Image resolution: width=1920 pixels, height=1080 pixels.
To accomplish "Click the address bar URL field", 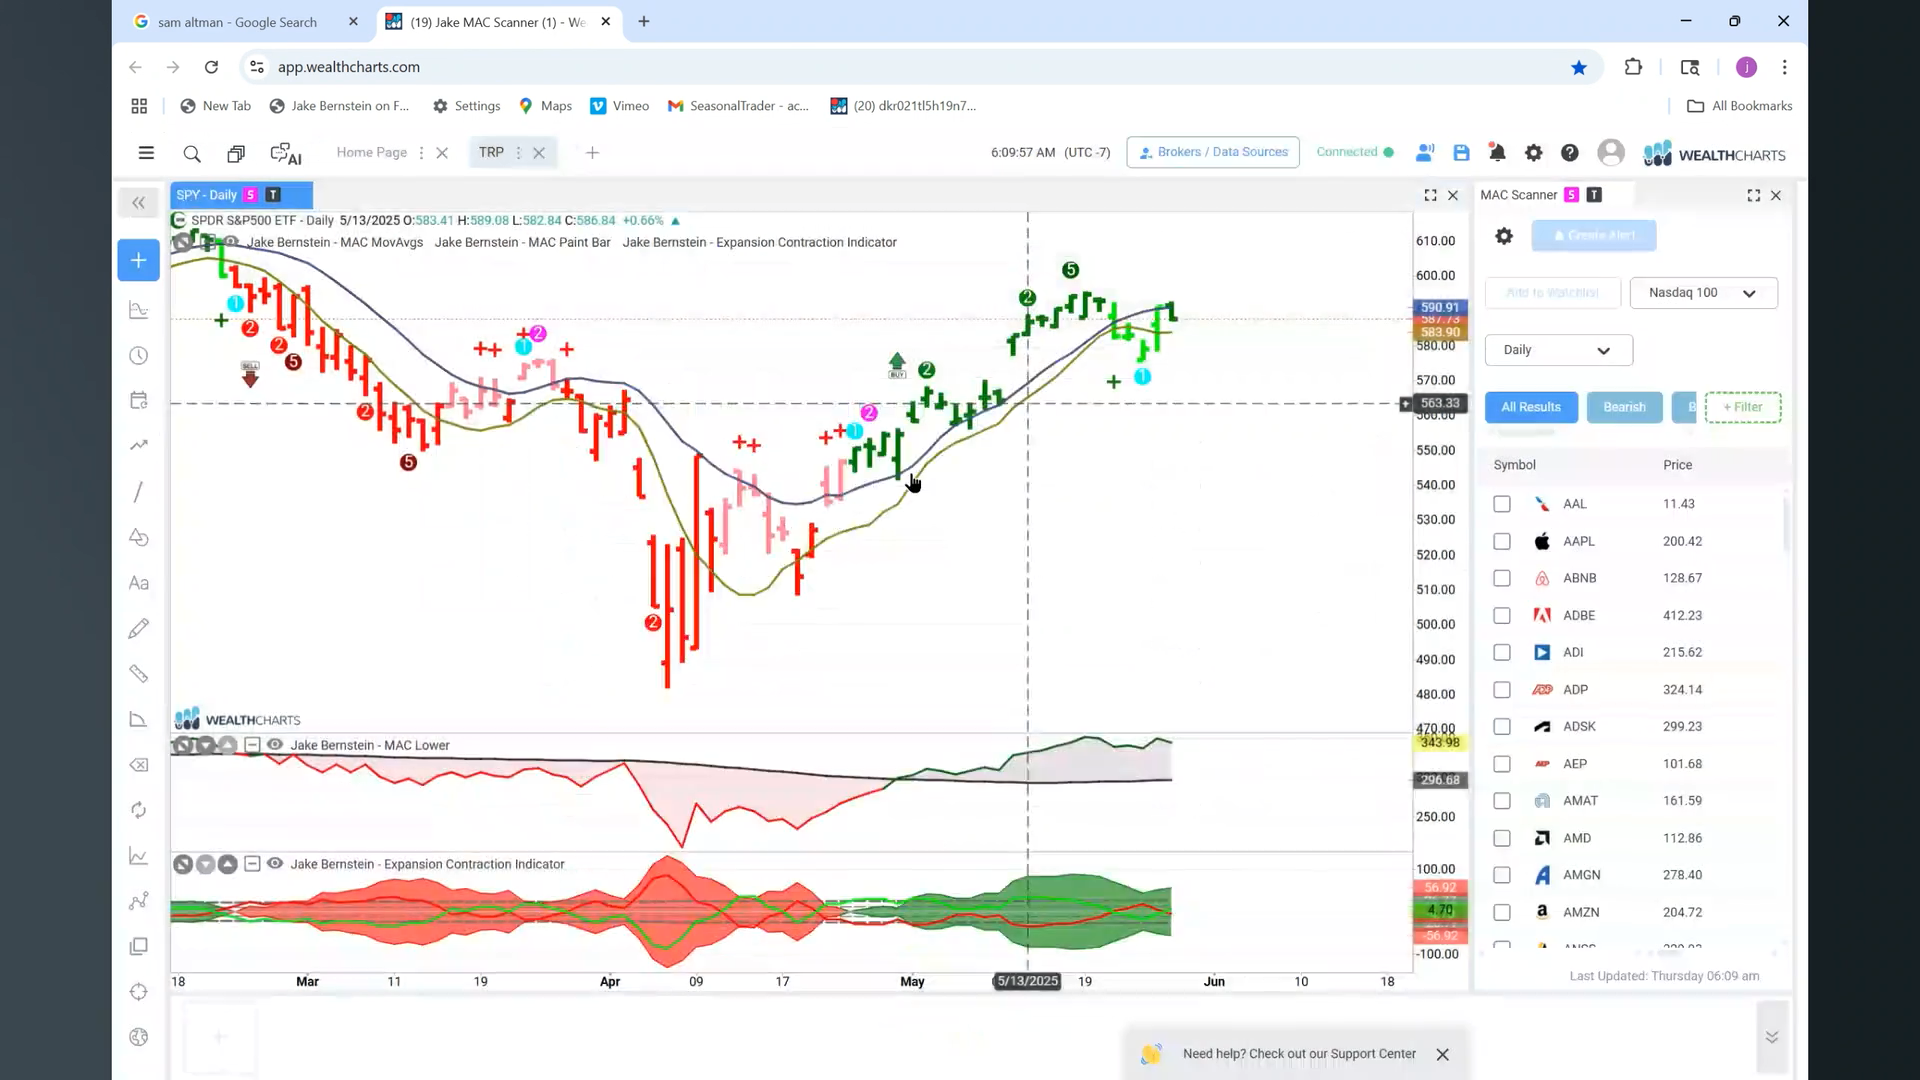I will [900, 67].
